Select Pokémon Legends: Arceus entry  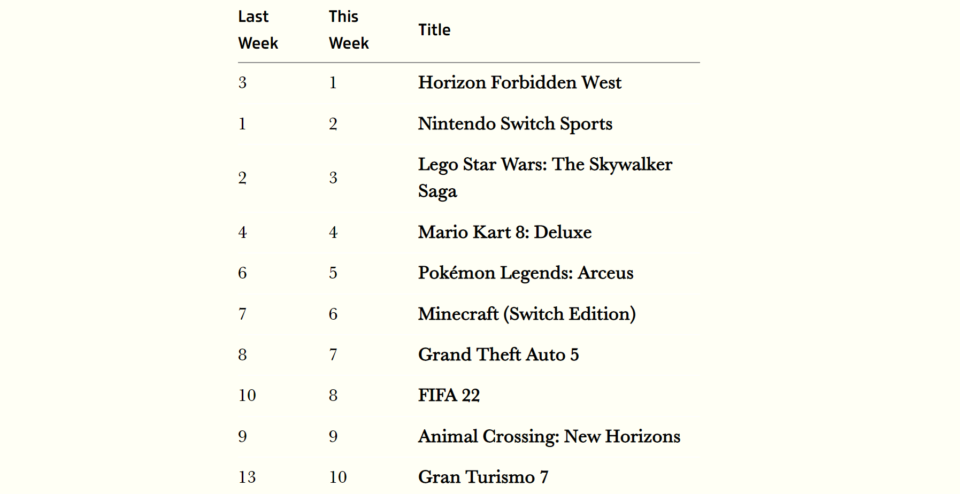[x=525, y=273]
